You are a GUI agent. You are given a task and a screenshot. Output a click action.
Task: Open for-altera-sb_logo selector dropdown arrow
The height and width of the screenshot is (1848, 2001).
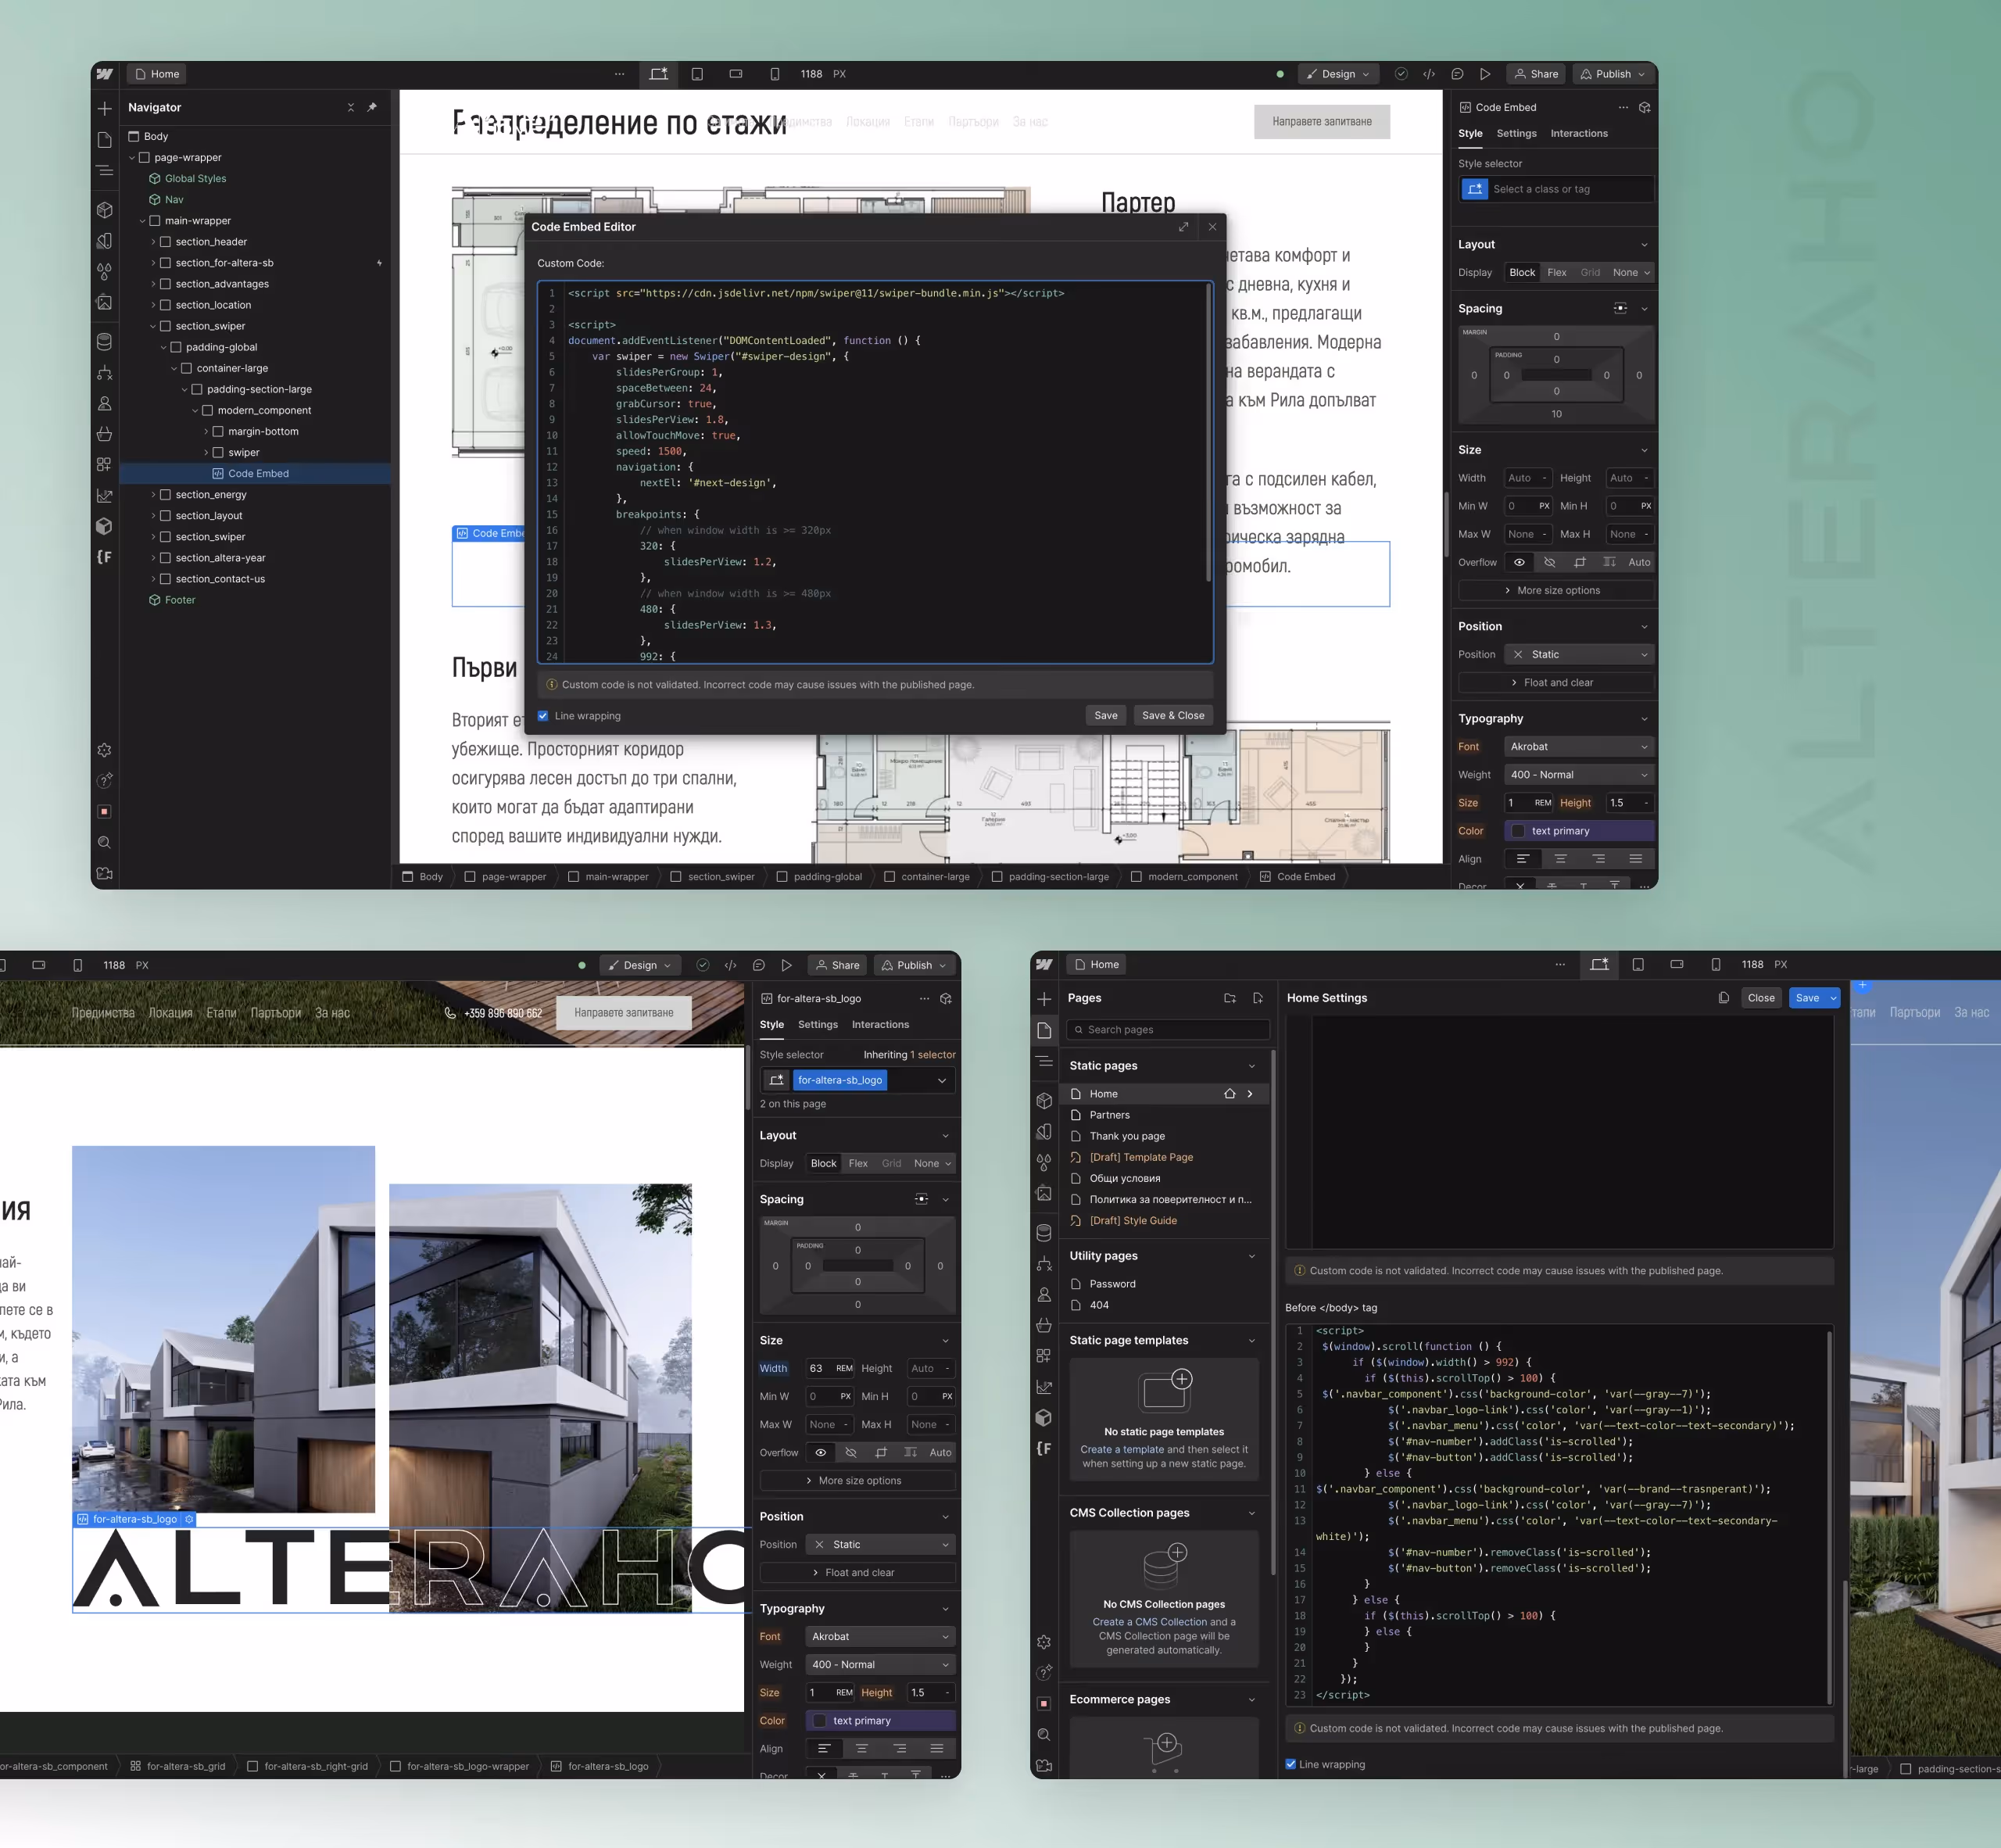coord(942,1080)
